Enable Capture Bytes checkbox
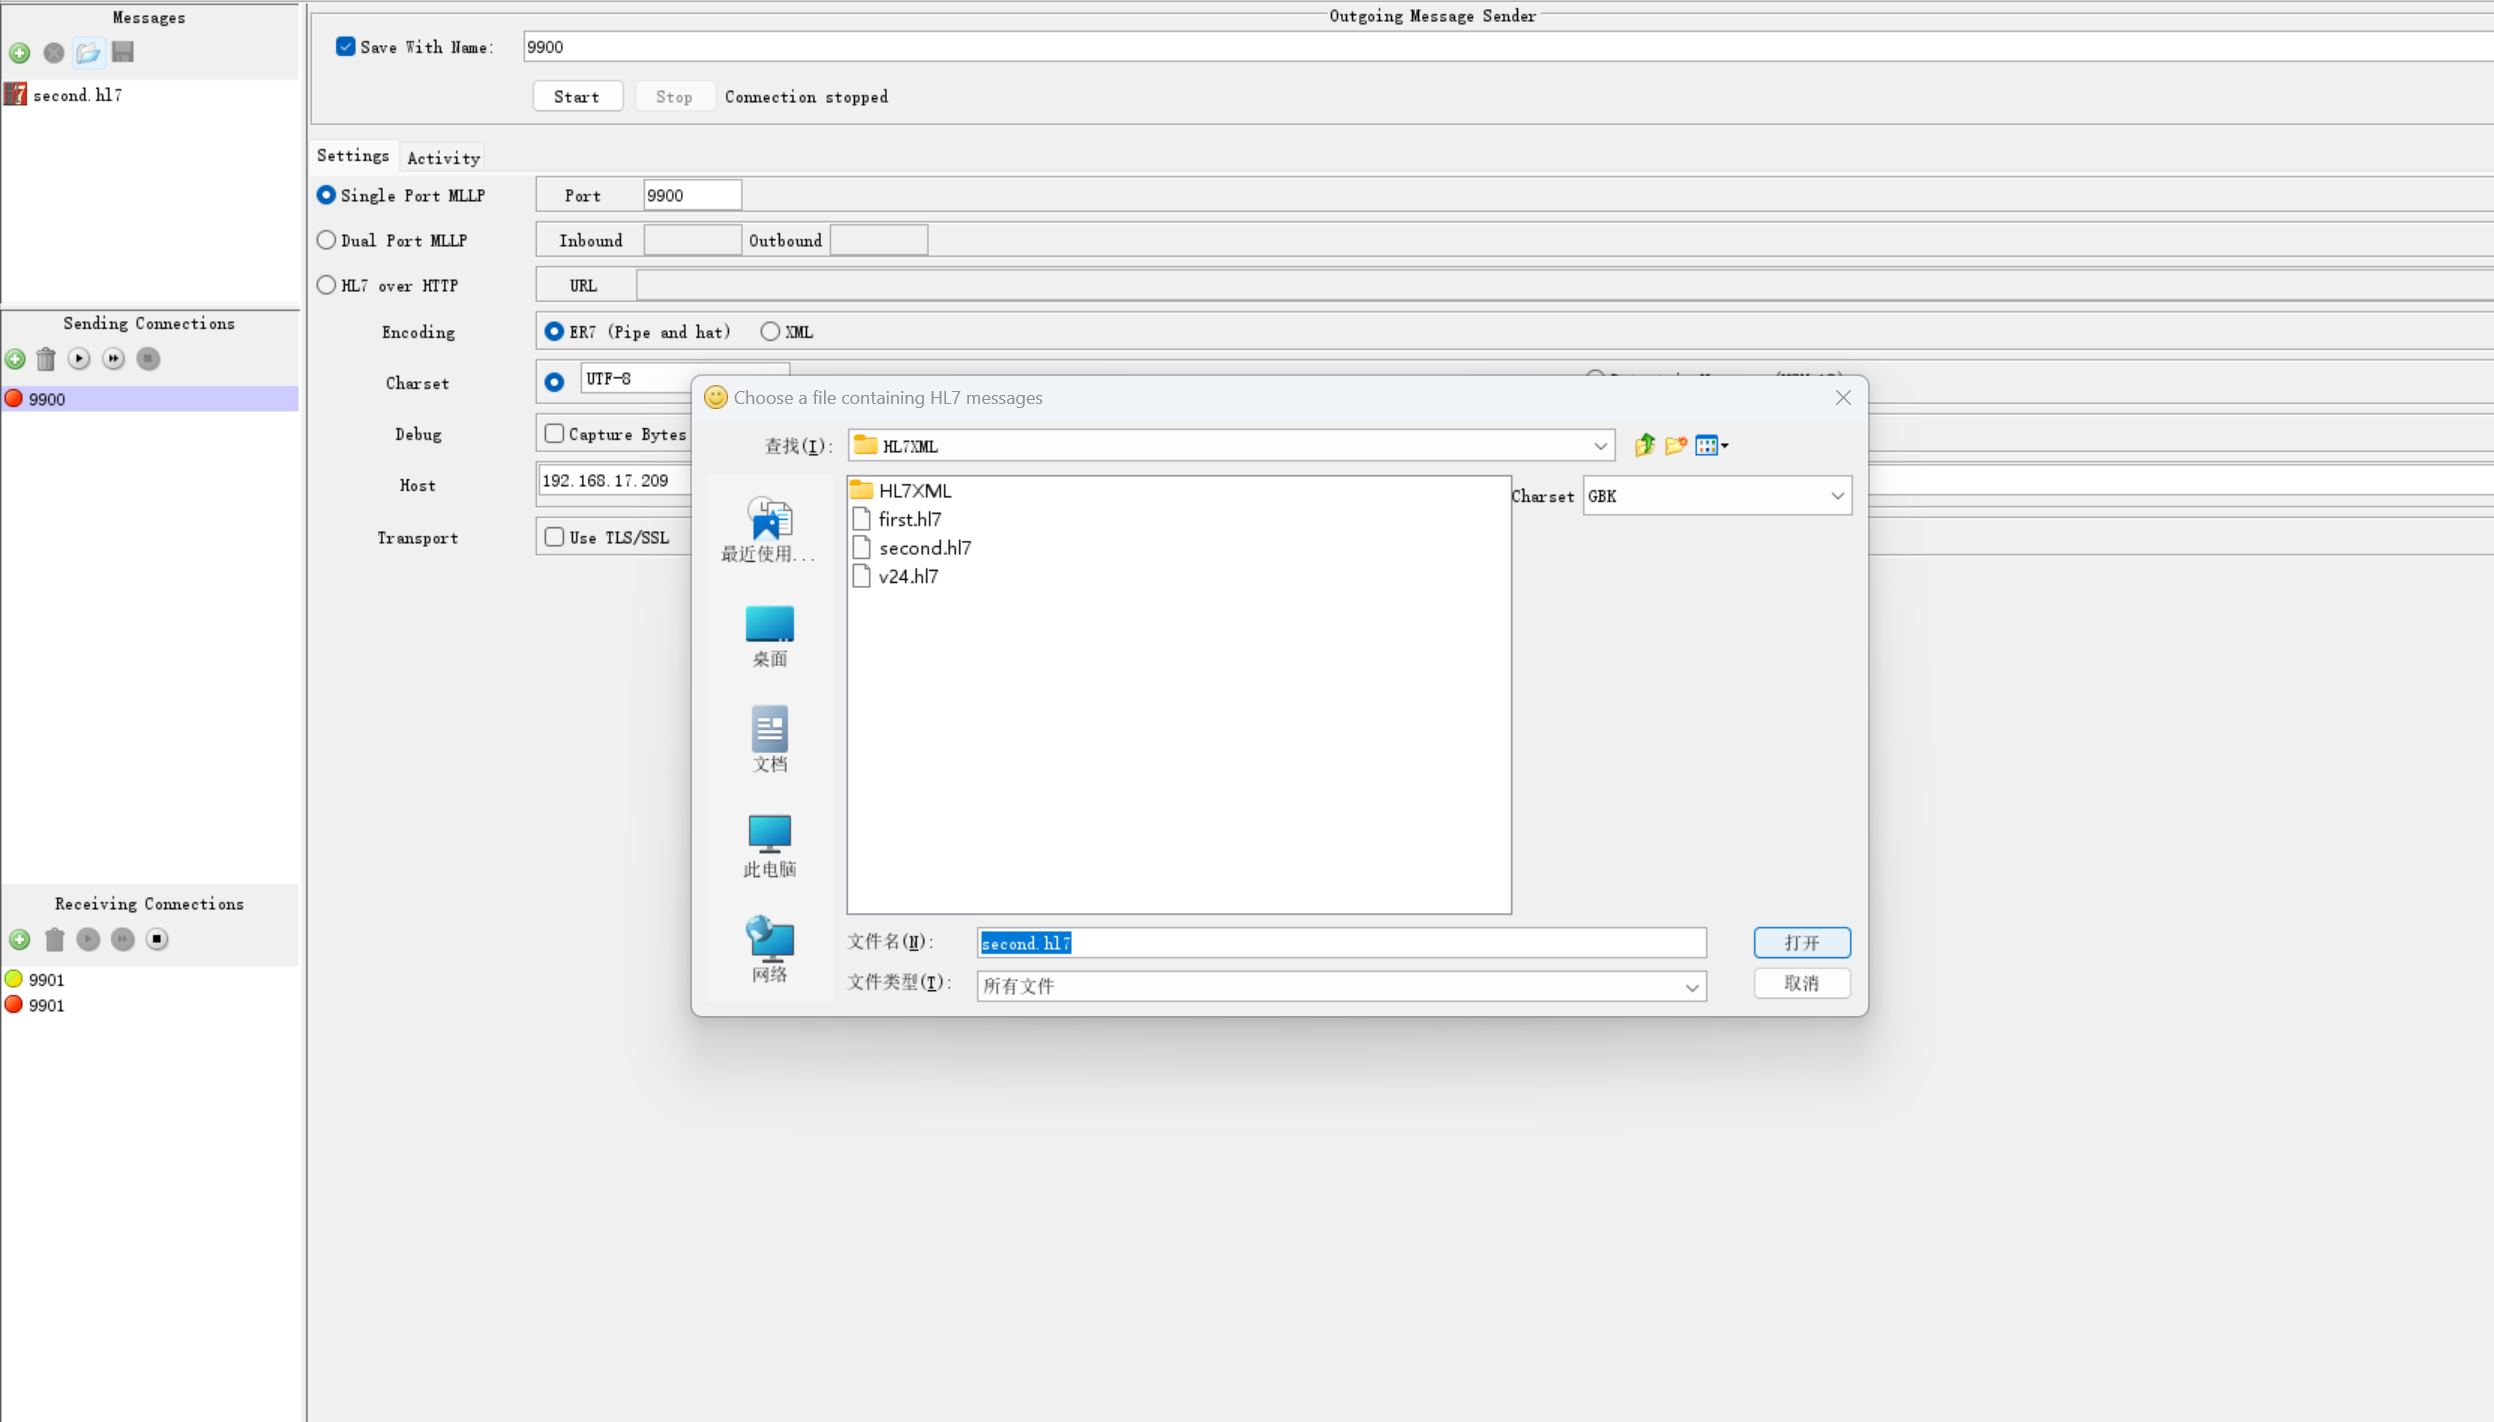 tap(554, 434)
